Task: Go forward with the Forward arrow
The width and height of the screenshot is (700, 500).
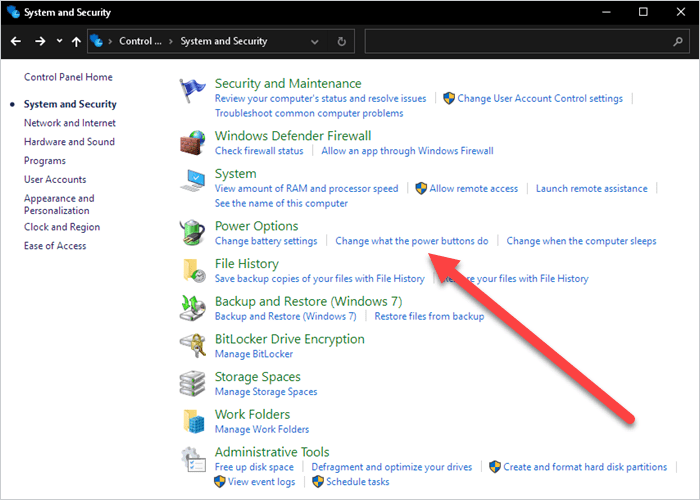Action: [40, 41]
